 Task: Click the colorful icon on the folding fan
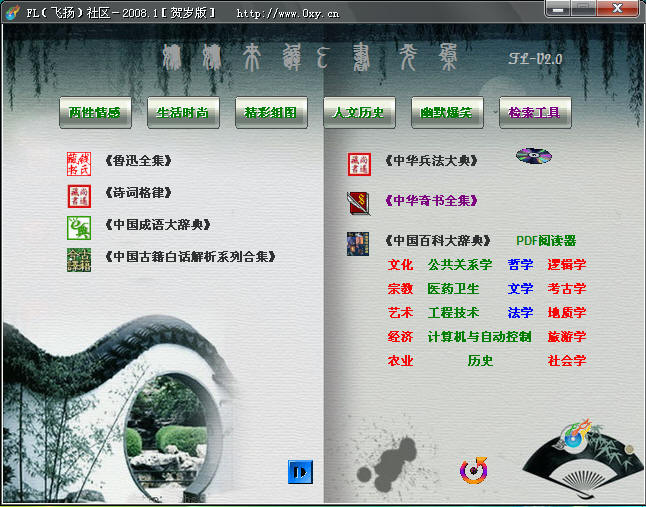click(575, 436)
